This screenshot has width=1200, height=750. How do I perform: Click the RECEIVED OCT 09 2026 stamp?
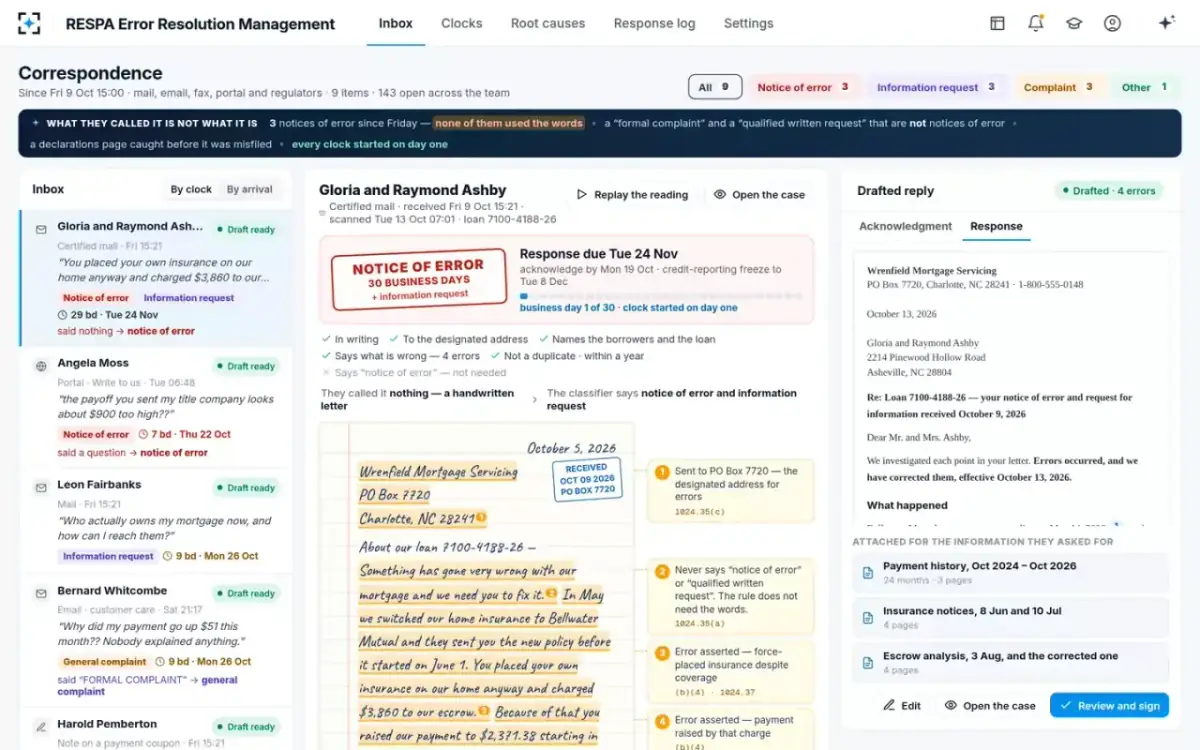[x=586, y=479]
